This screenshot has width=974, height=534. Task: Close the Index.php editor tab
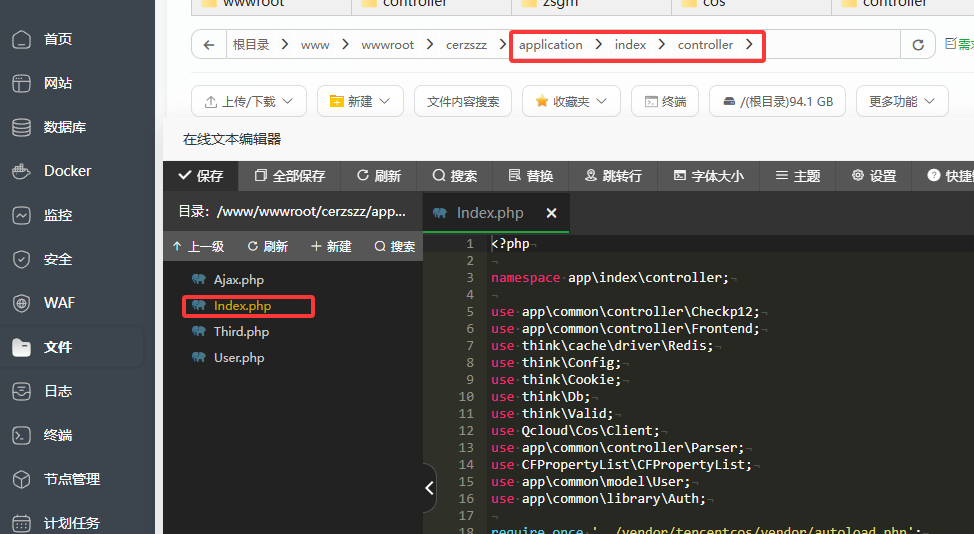(551, 213)
